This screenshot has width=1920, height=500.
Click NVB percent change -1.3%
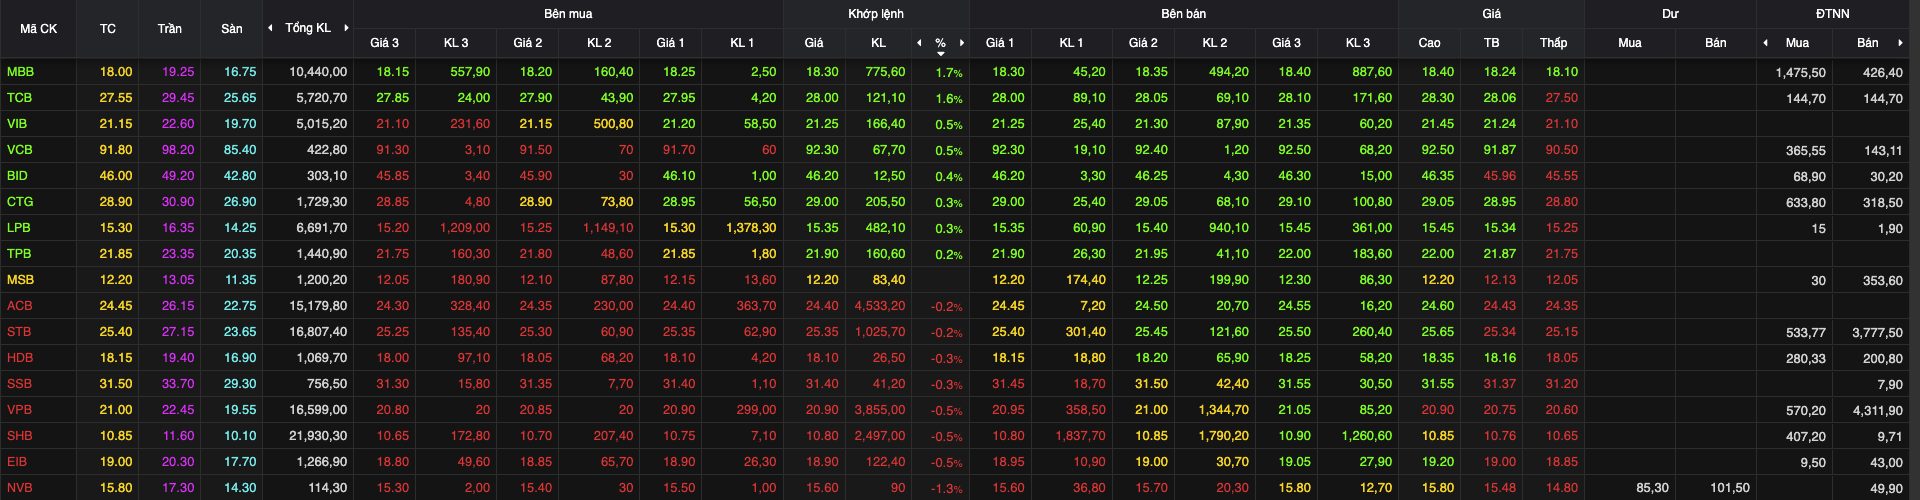pos(947,489)
